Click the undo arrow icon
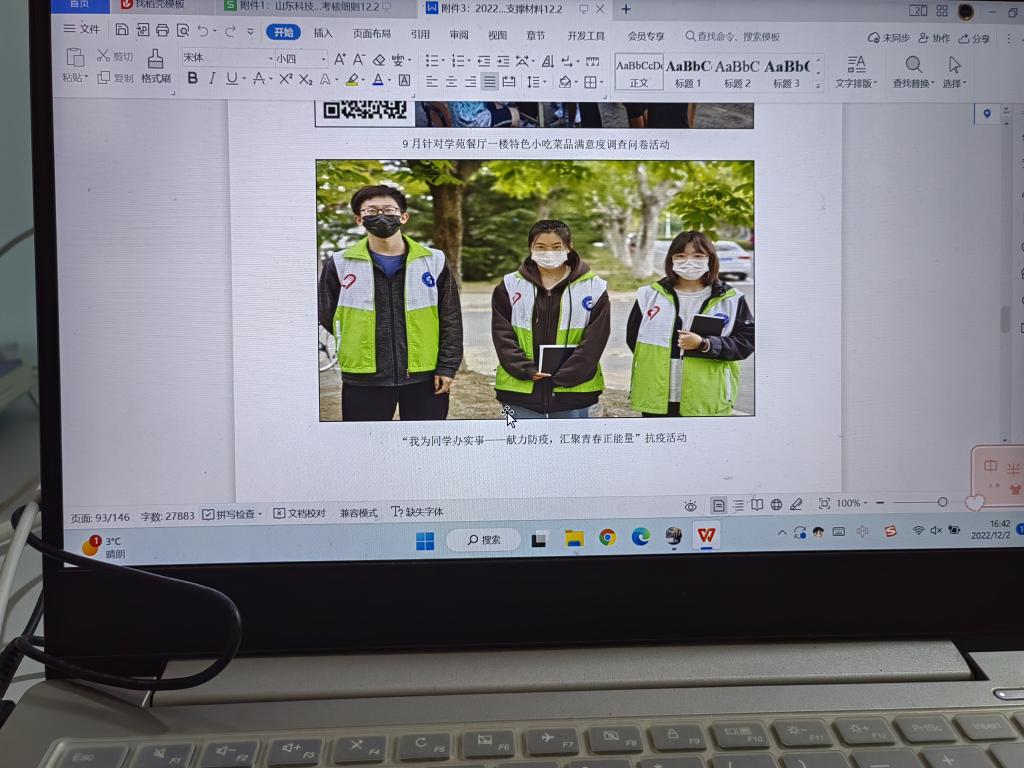This screenshot has height=768, width=1024. click(x=203, y=31)
